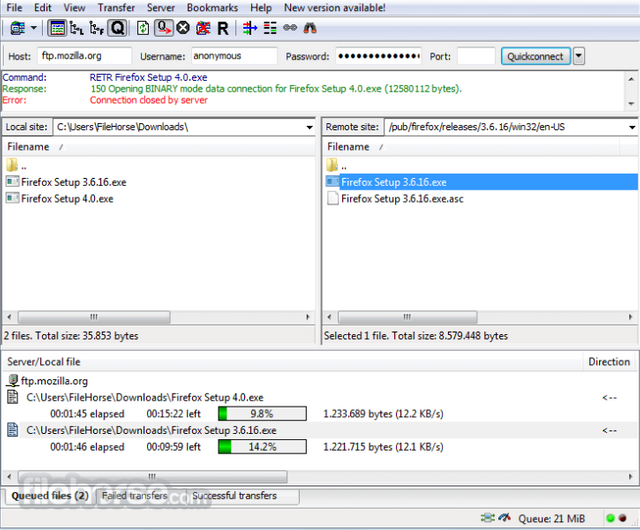Toggle directory comparison
This screenshot has width=640, height=530.
[270, 28]
